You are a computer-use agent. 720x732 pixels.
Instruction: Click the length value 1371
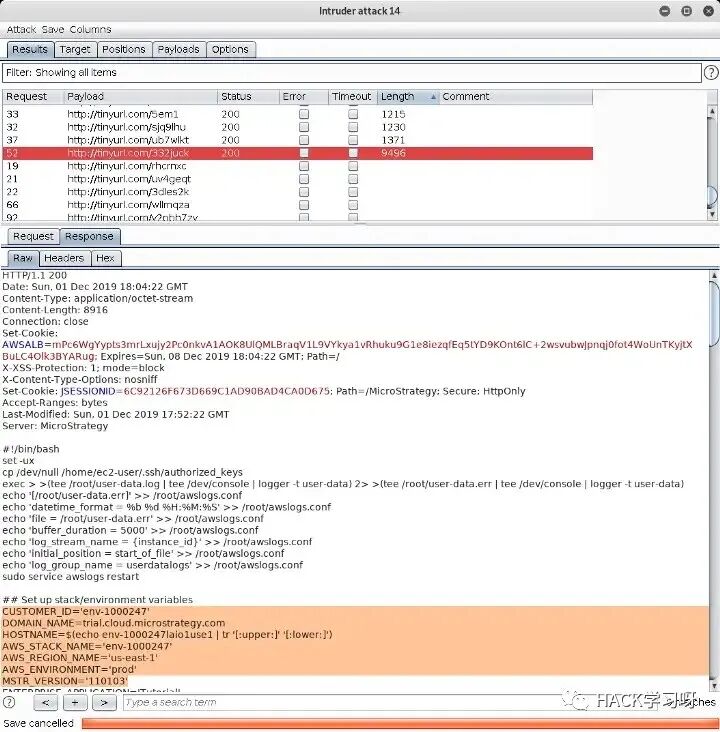coord(393,140)
